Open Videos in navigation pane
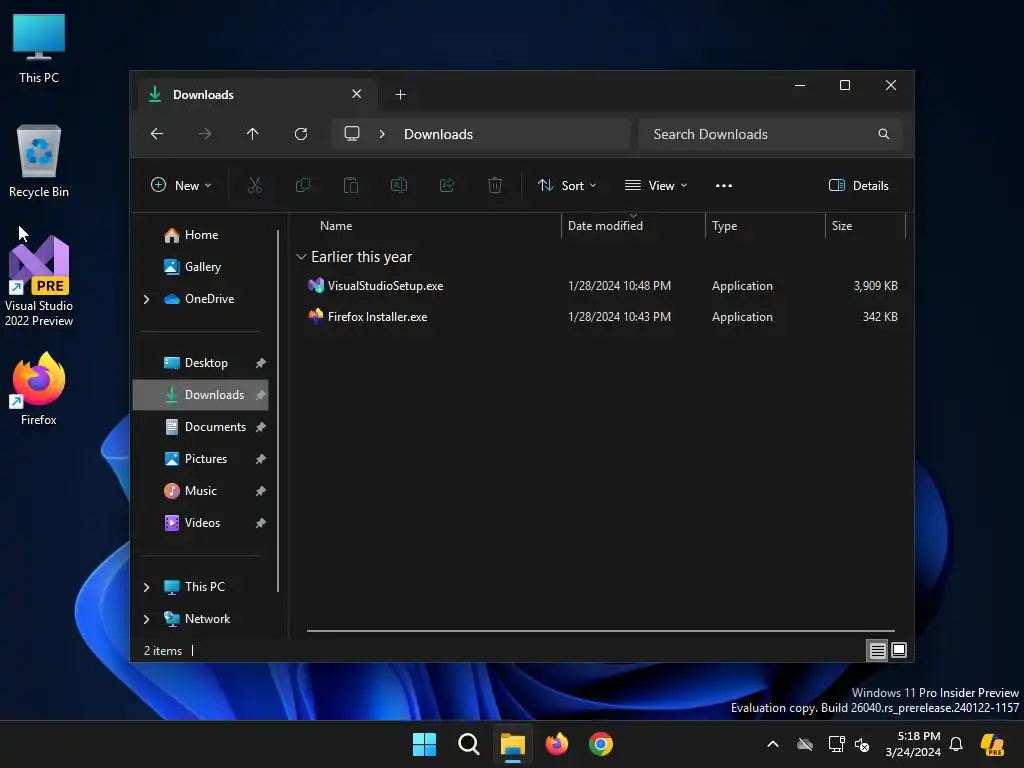Image resolution: width=1024 pixels, height=768 pixels. coord(201,523)
